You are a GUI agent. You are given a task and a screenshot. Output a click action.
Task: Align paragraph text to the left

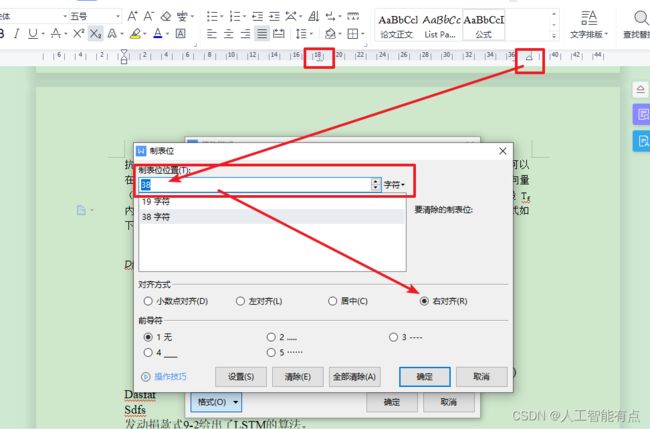(x=212, y=34)
